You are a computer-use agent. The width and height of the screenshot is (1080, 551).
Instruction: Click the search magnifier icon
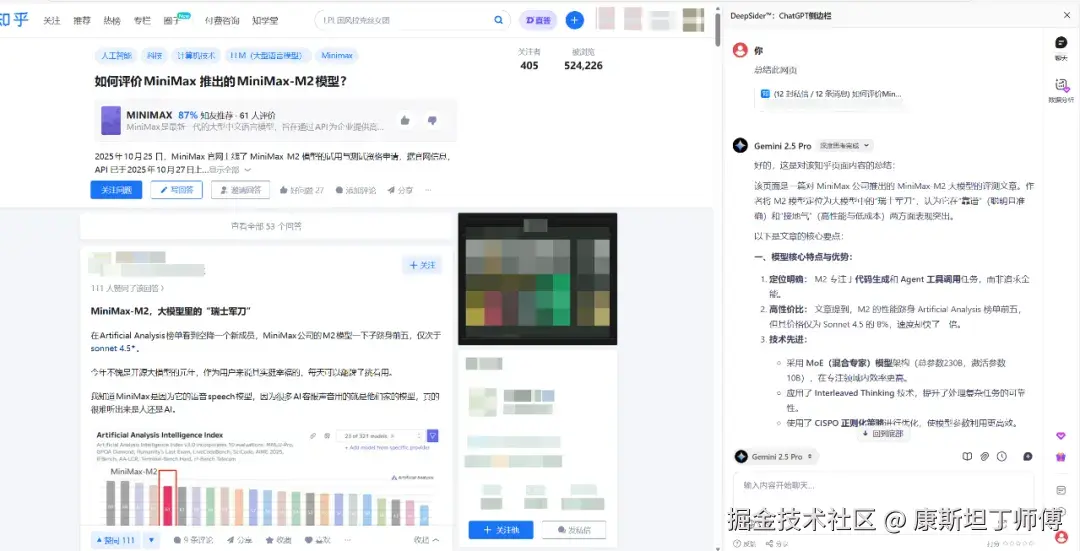[498, 20]
